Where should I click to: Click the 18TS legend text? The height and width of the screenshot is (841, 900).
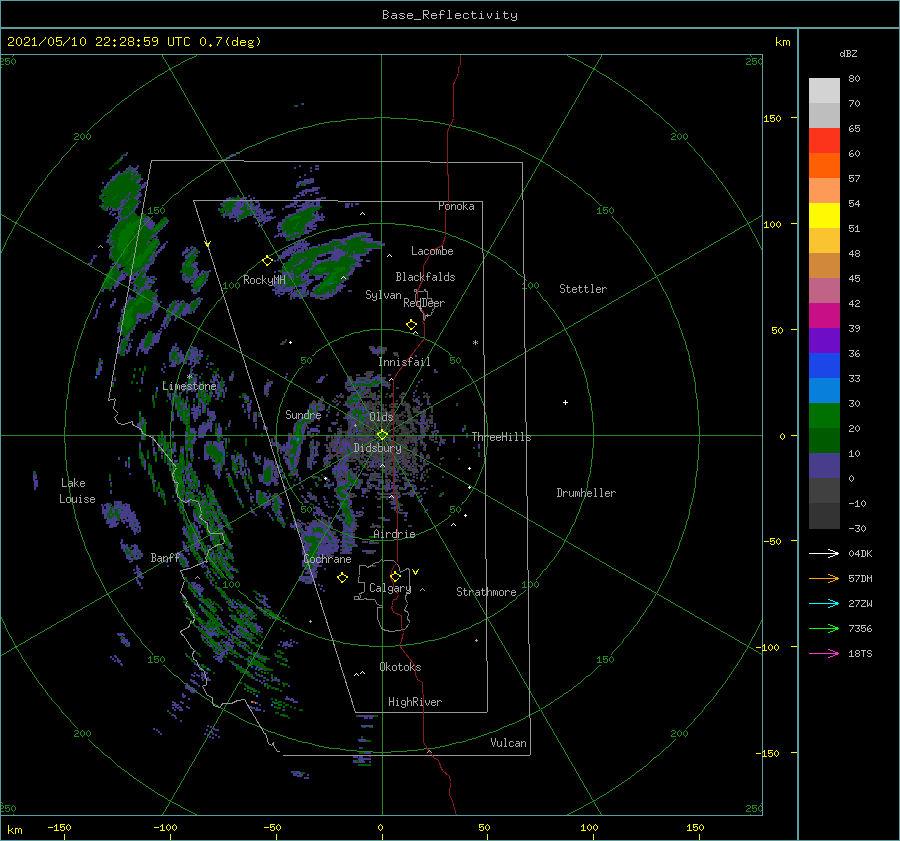(x=860, y=653)
